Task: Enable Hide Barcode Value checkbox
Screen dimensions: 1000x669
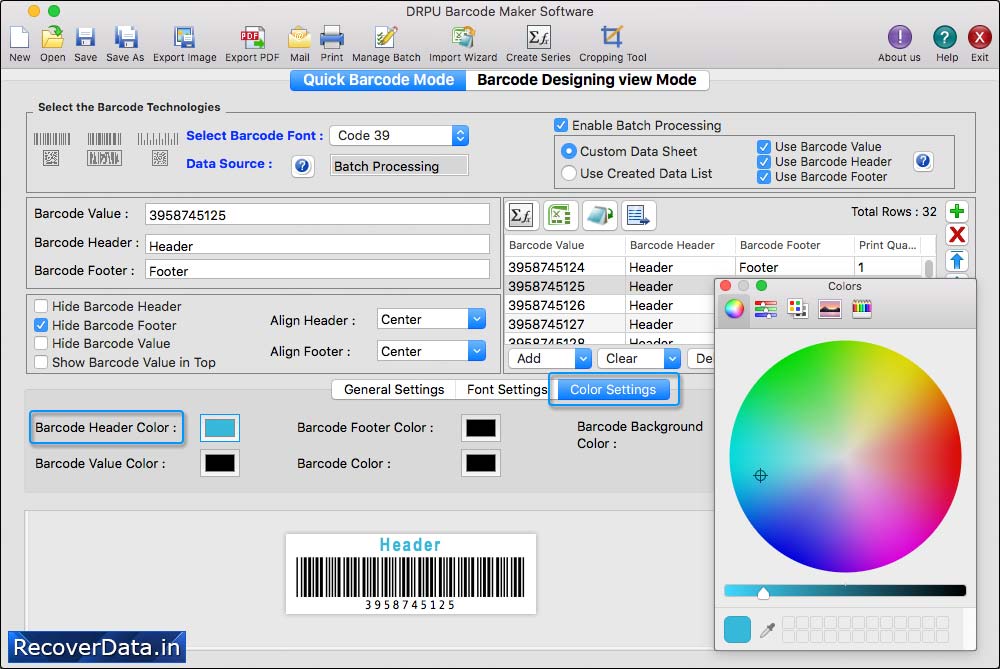Action: 41,344
